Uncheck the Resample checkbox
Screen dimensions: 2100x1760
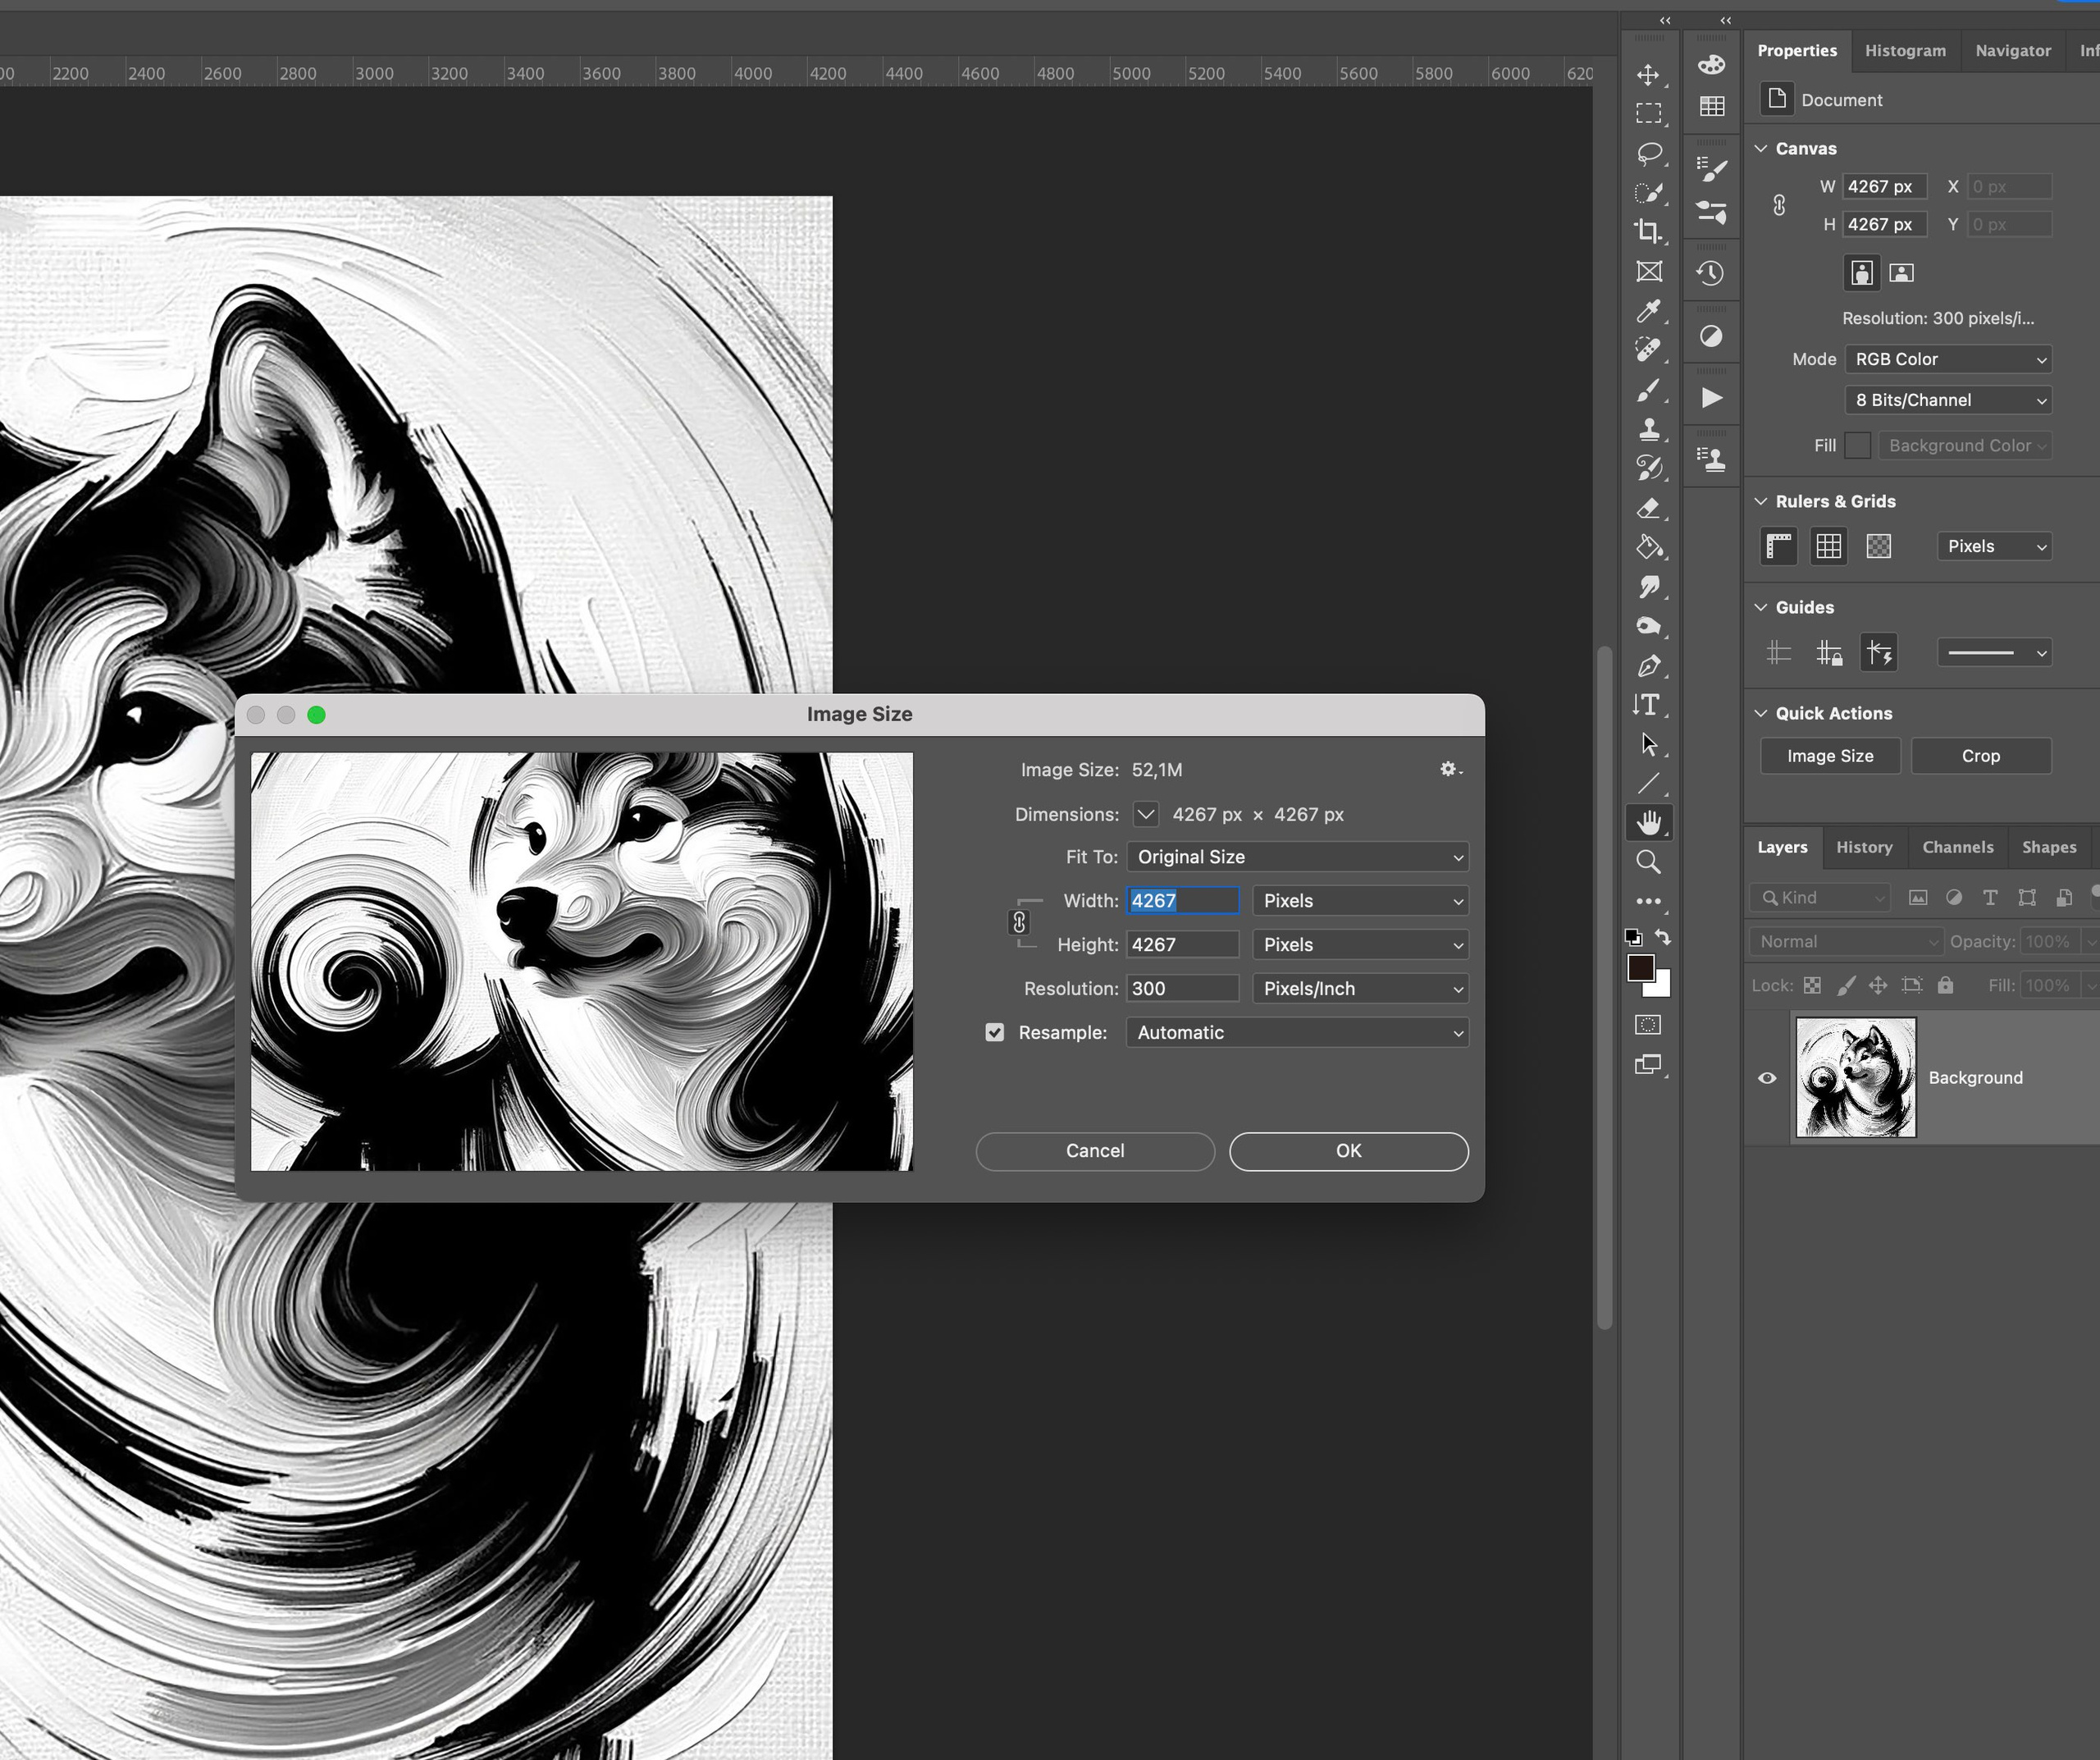point(994,1032)
